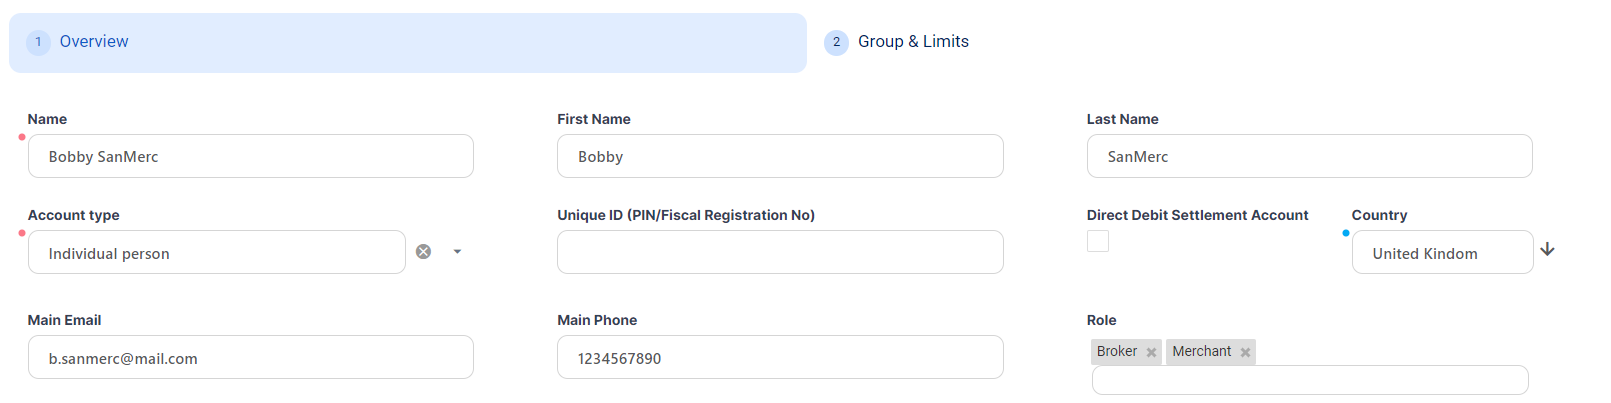Click into the Main Phone field
The height and width of the screenshot is (403, 1611).
780,358
